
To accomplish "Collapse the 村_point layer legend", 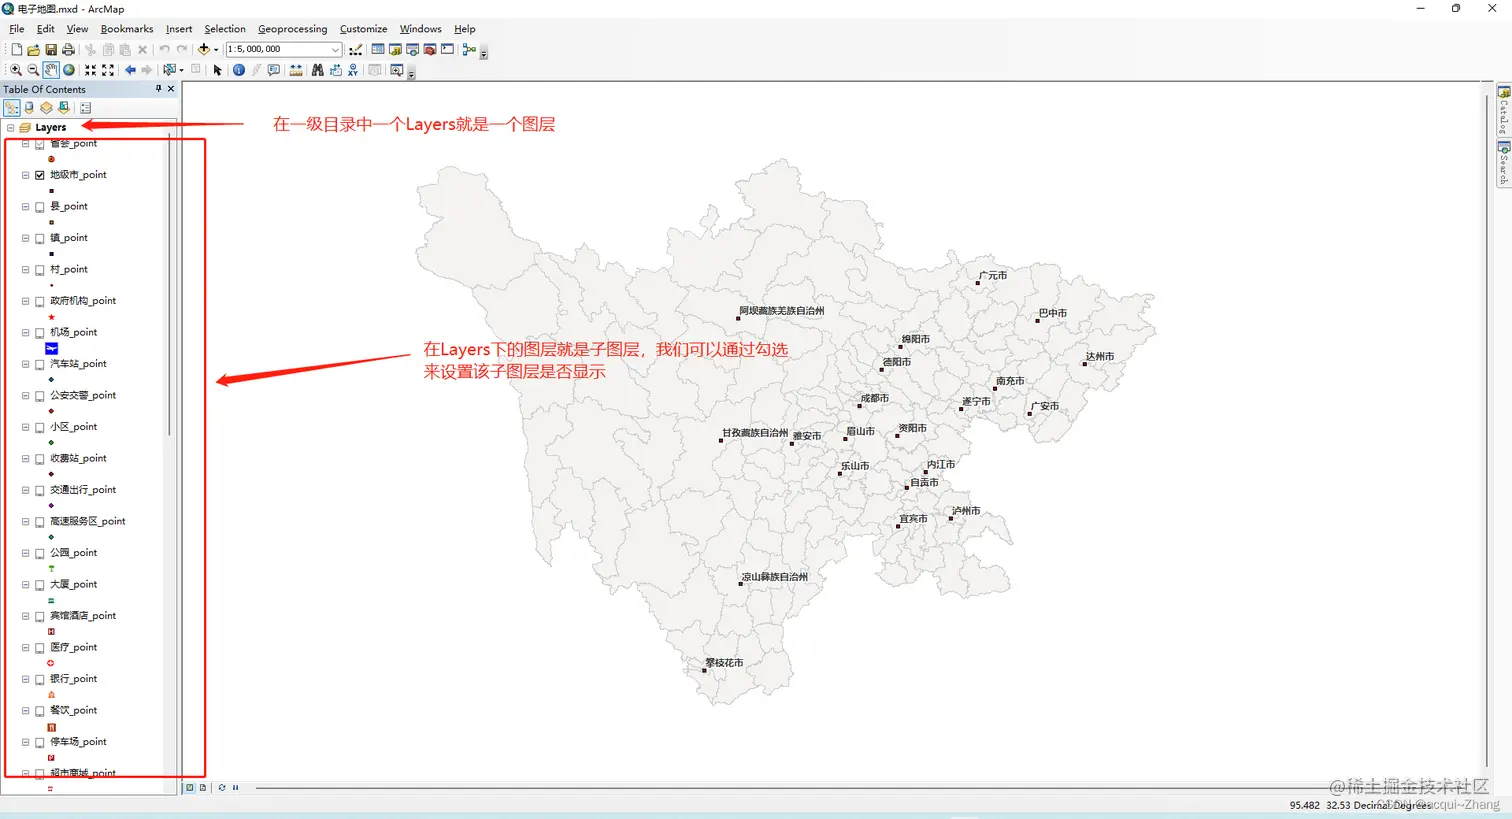I will (26, 269).
